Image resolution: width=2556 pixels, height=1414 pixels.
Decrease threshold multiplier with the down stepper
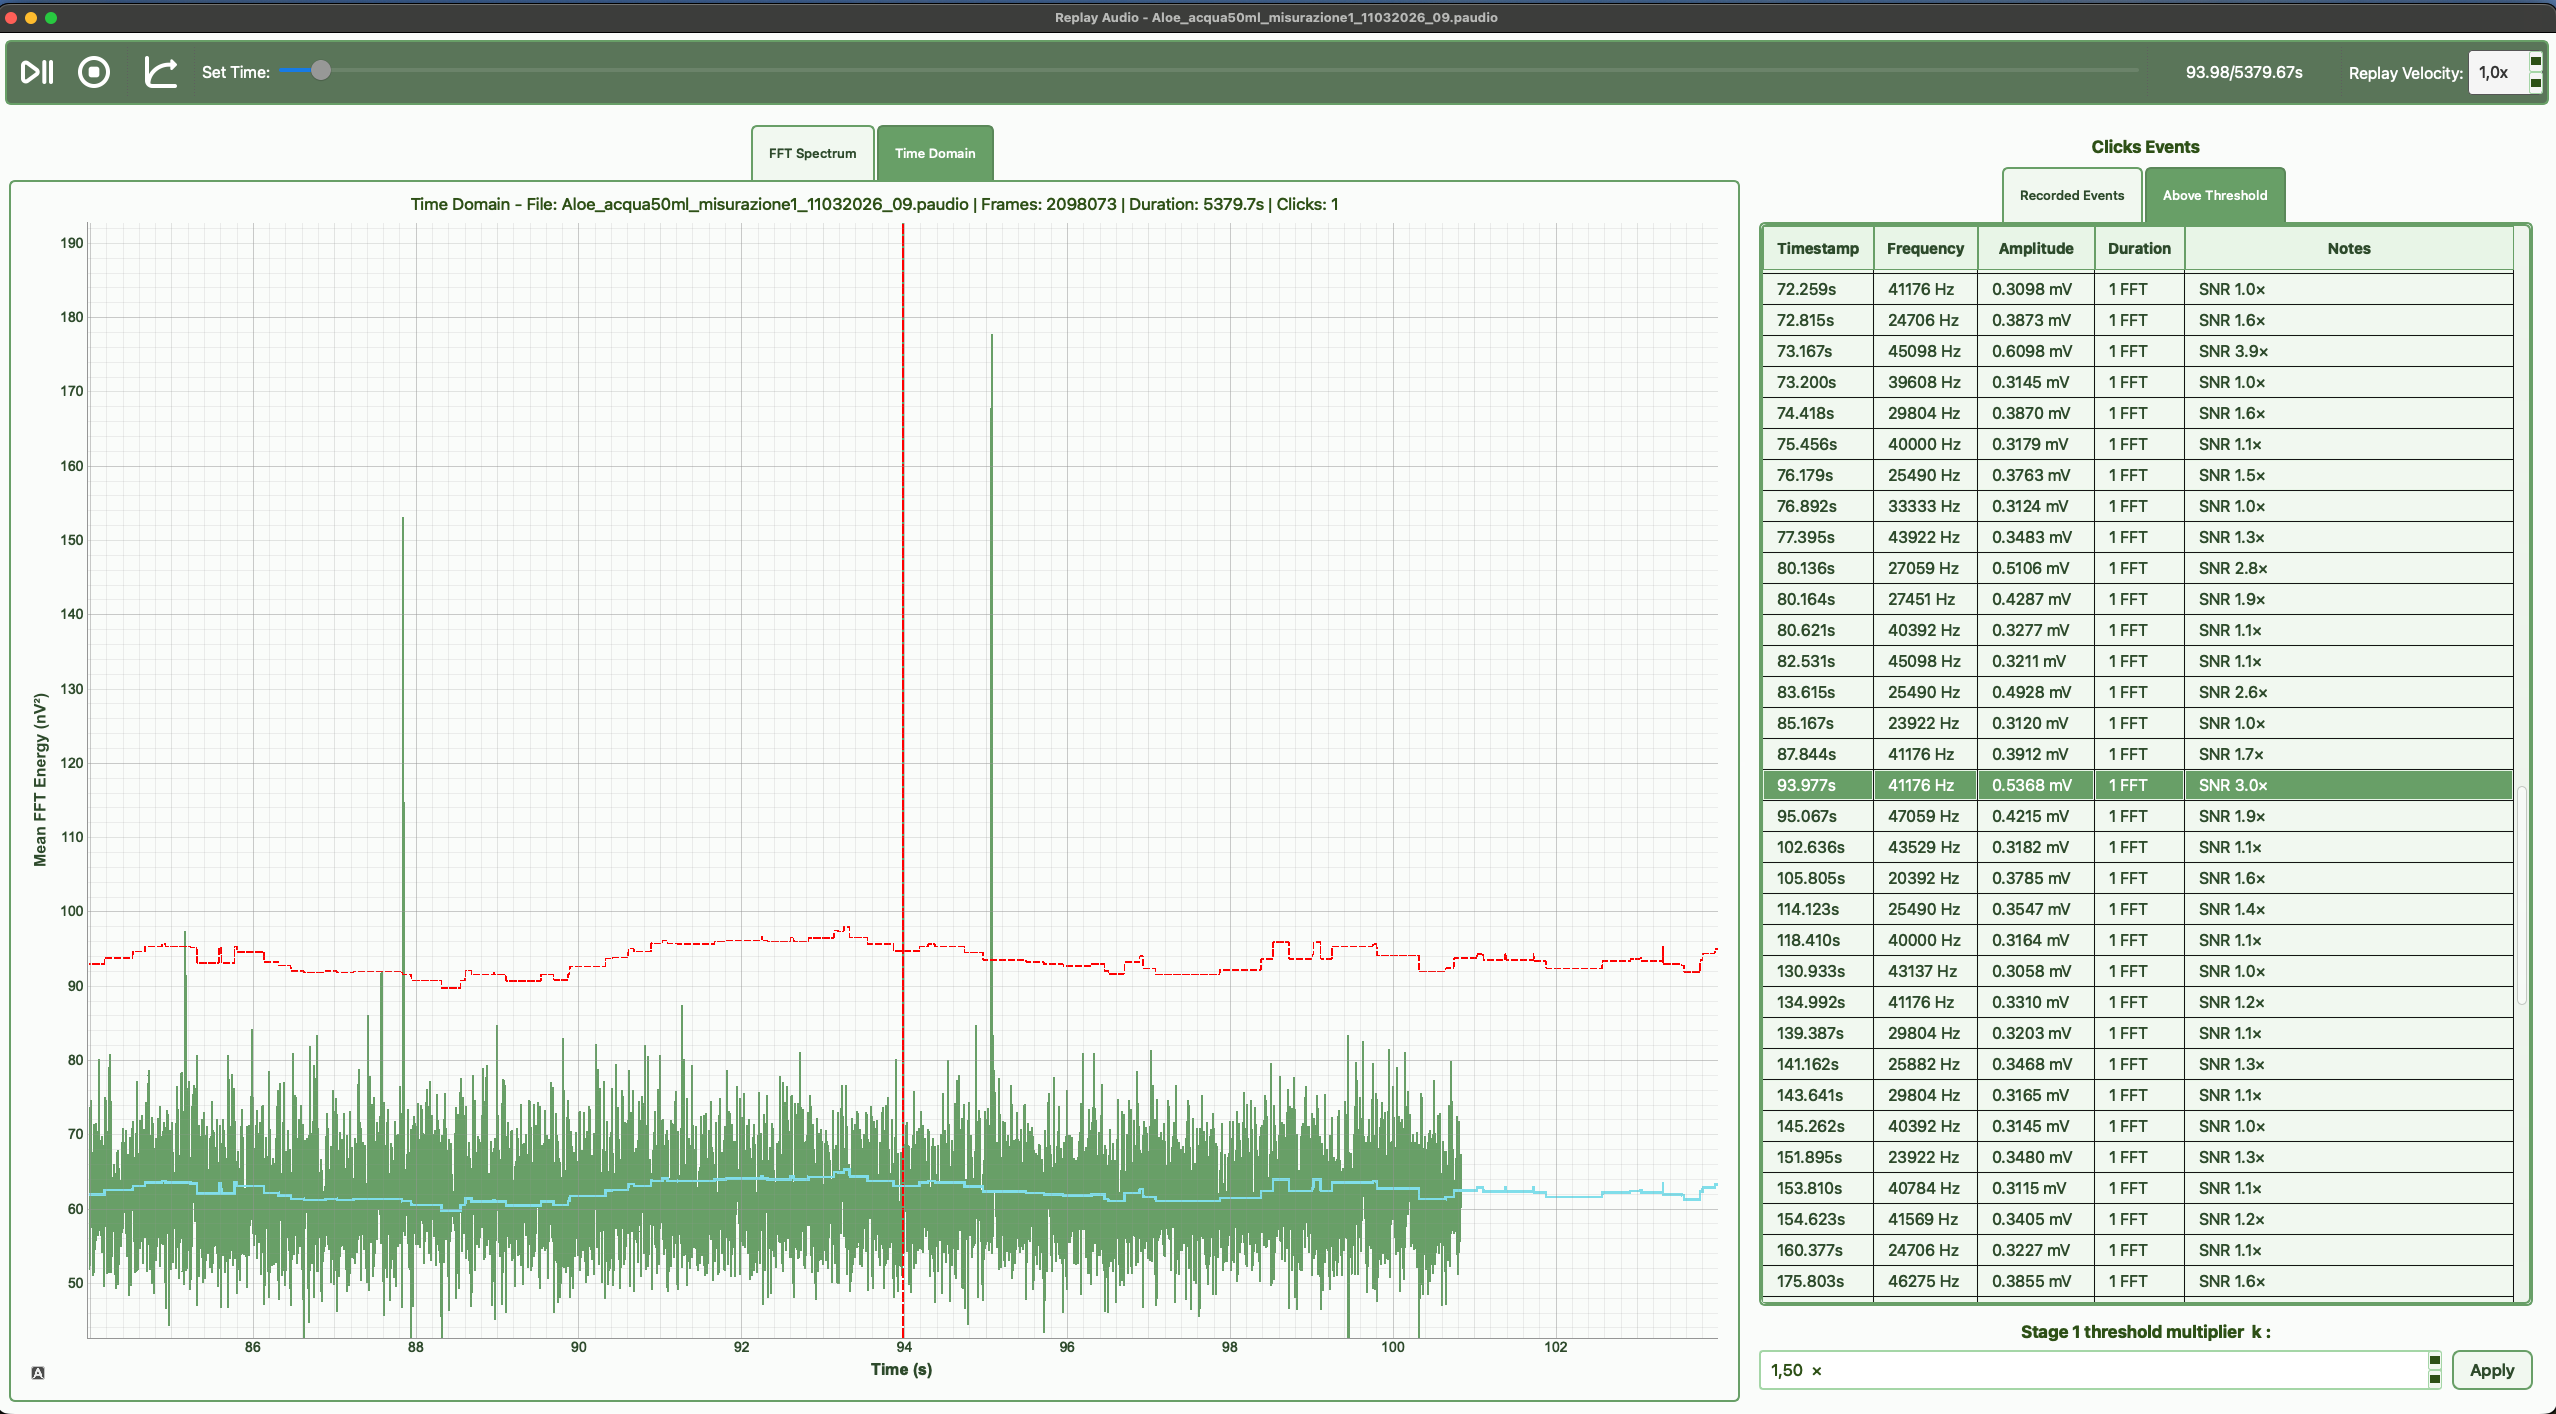2434,1379
